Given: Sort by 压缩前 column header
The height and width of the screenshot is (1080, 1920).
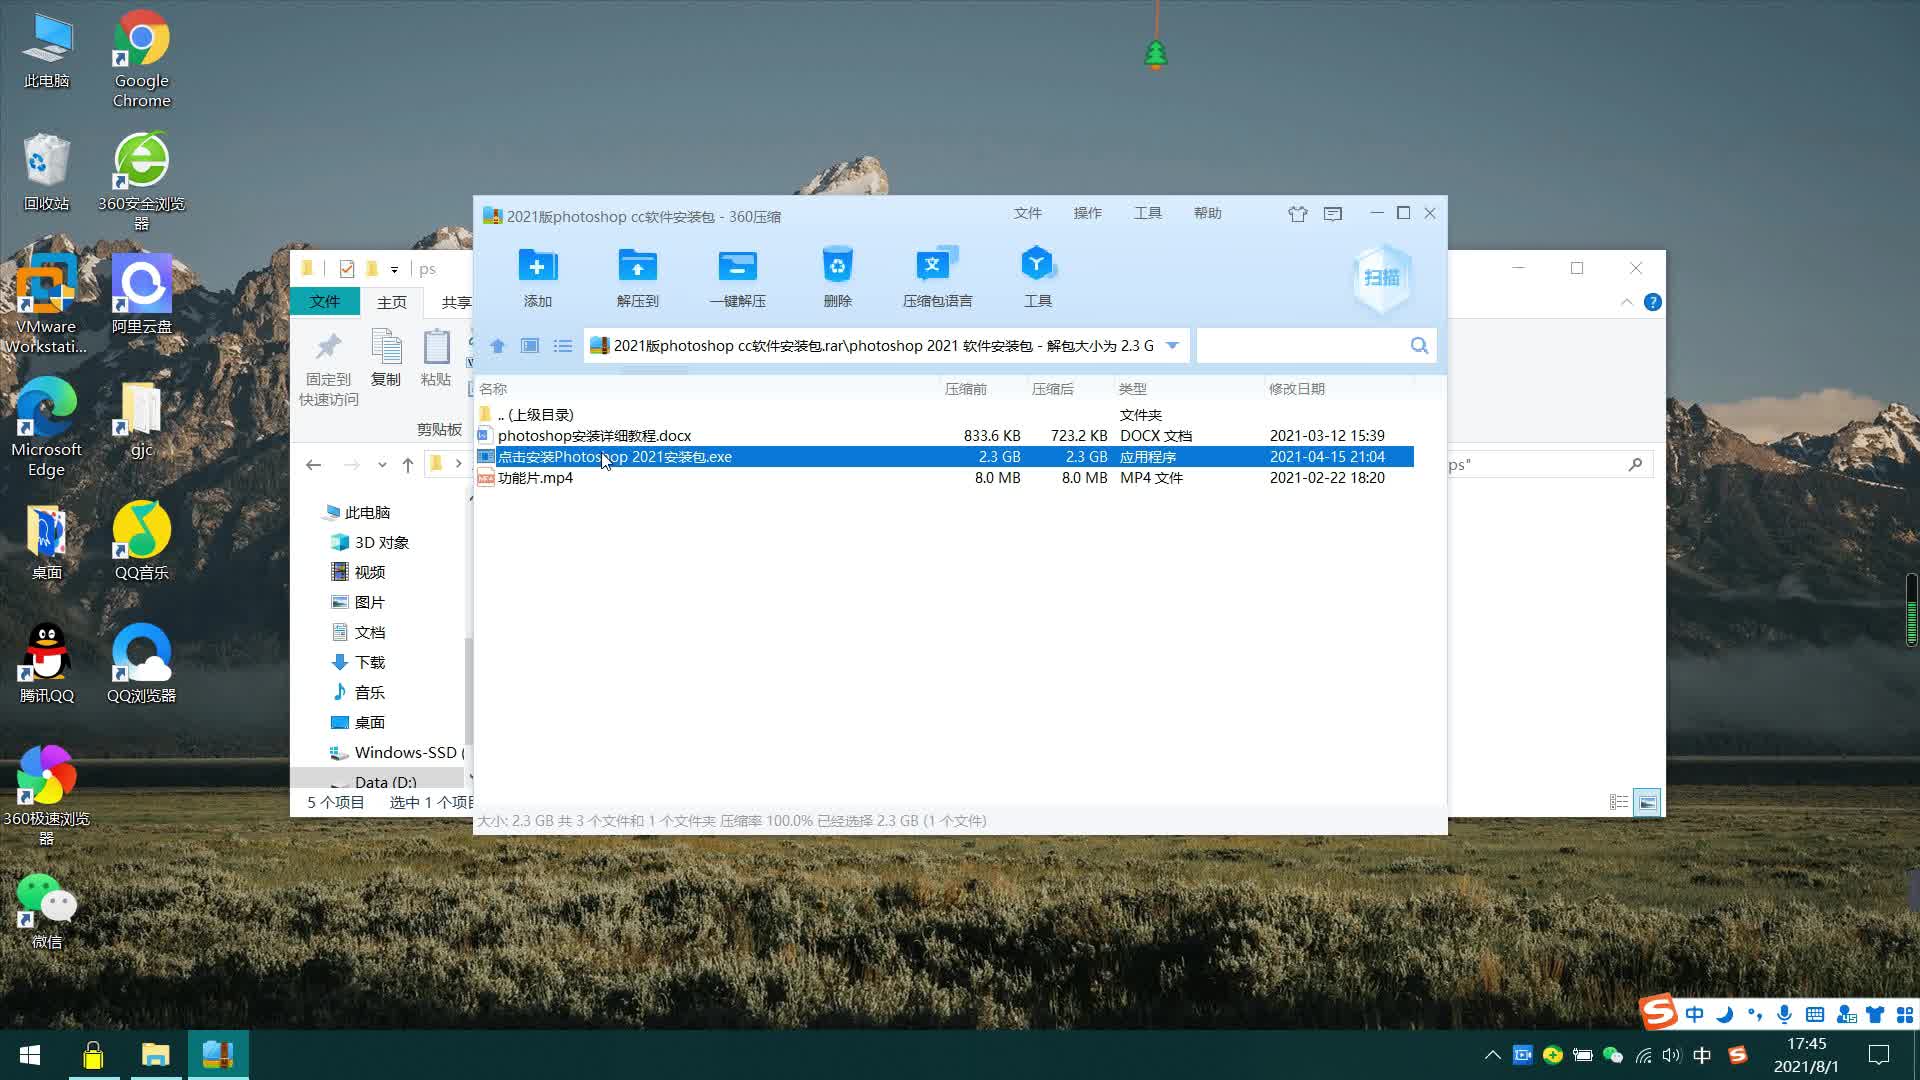Looking at the screenshot, I should point(984,389).
